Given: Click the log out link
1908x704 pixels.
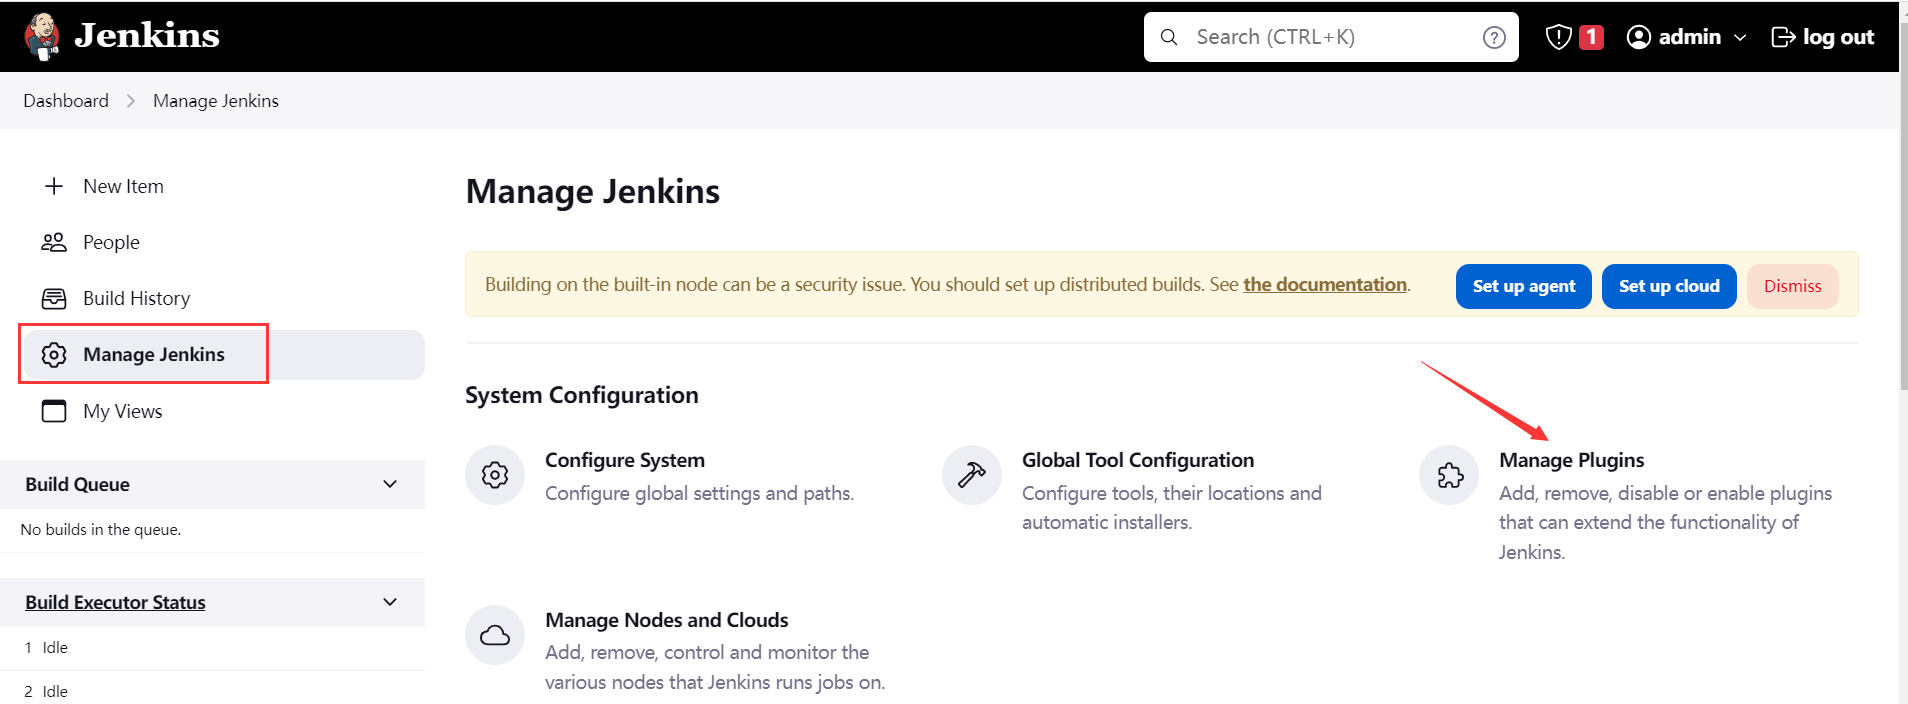Looking at the screenshot, I should [x=1838, y=37].
